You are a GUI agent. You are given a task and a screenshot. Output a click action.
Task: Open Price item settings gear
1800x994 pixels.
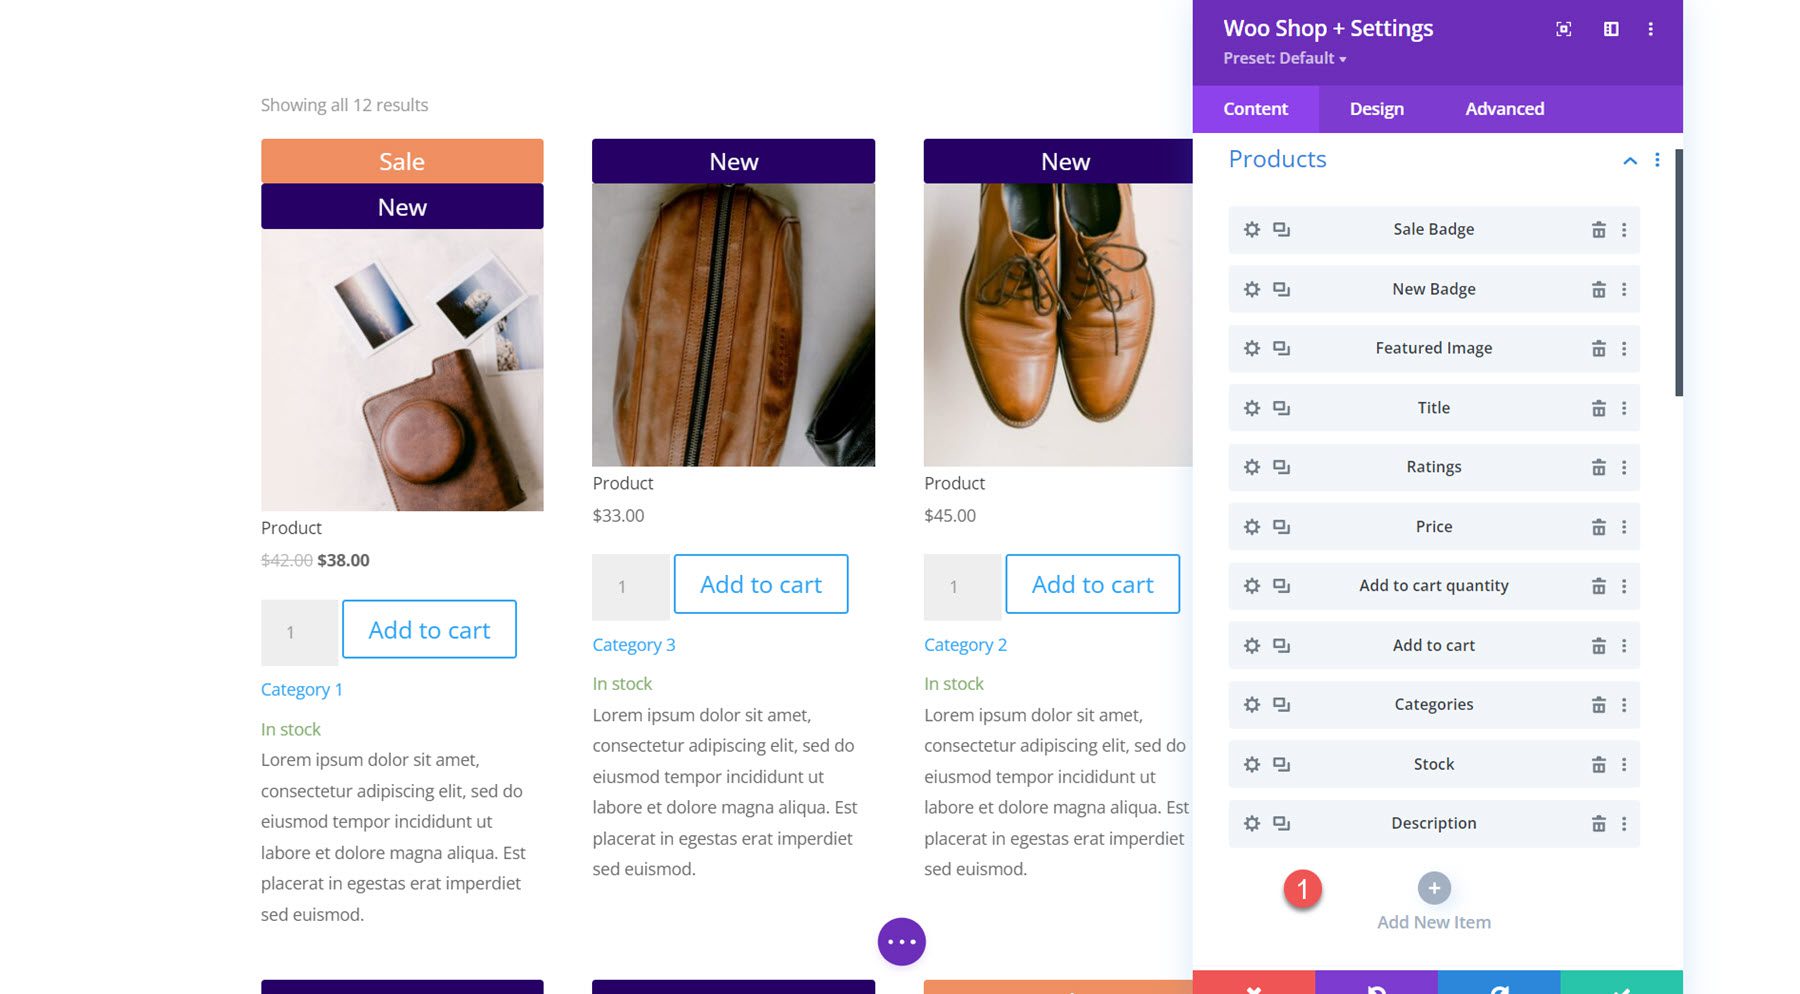point(1251,526)
